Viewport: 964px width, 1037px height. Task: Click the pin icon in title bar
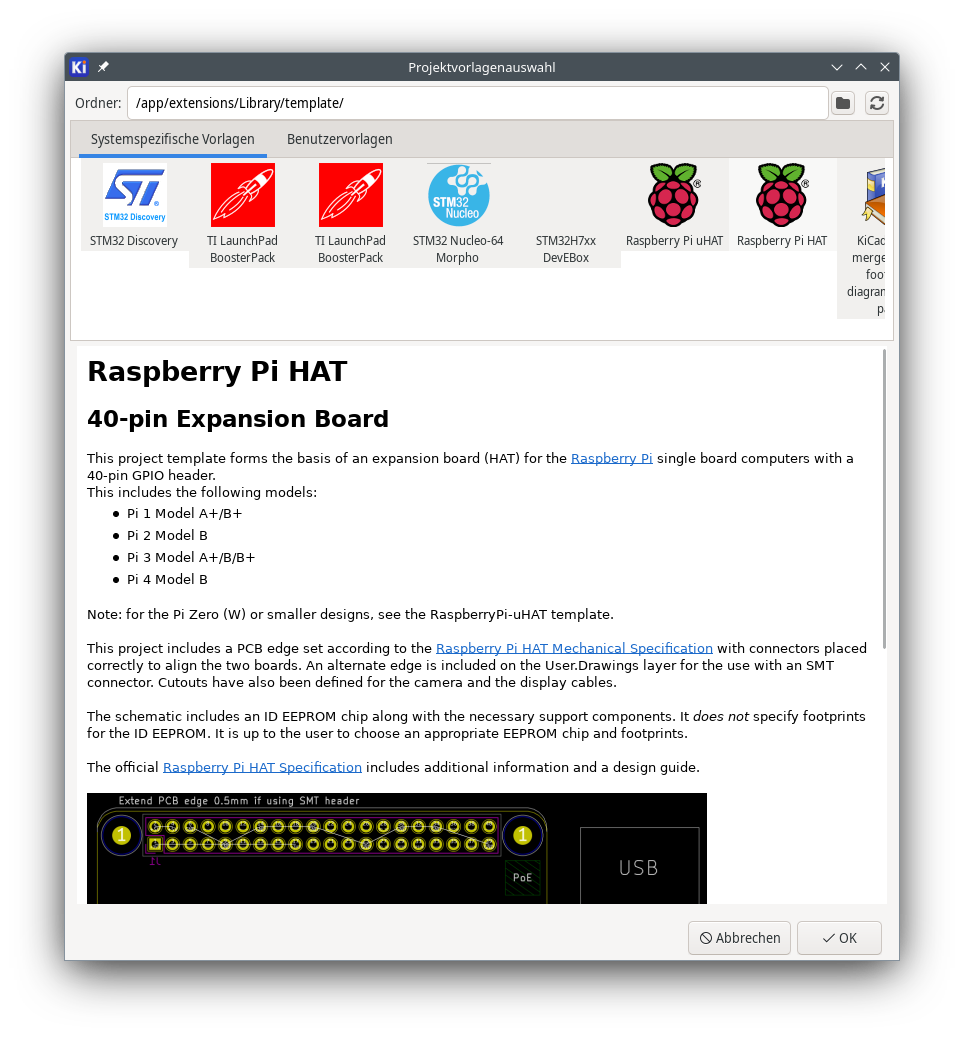(x=103, y=67)
